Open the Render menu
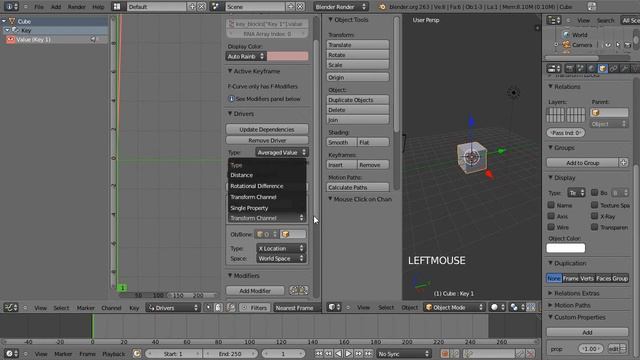640x360 pixels. (76, 7)
